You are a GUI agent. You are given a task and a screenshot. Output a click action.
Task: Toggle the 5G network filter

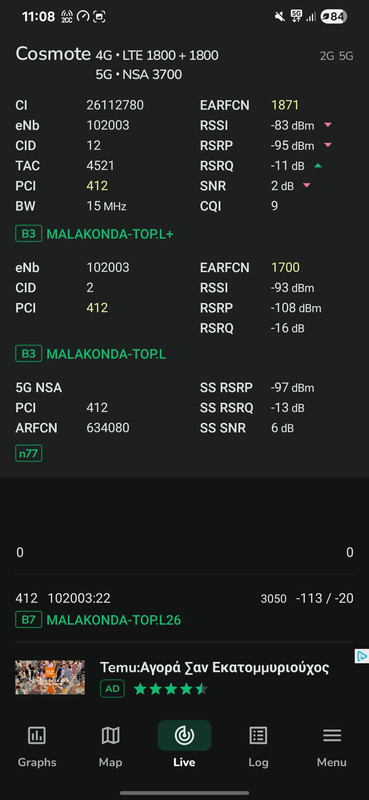346,56
